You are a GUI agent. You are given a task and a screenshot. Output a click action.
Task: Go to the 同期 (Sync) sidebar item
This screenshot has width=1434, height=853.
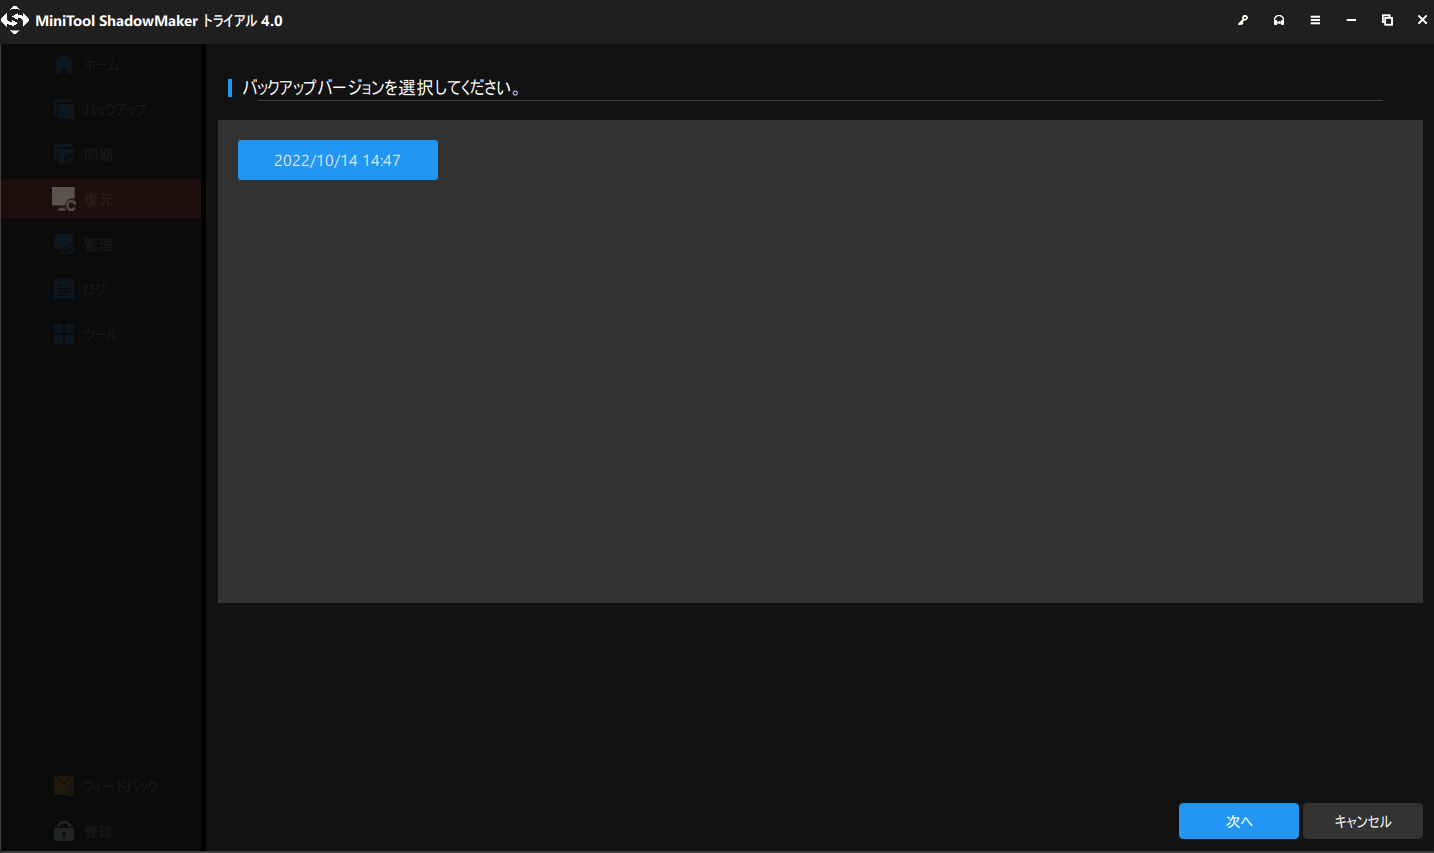(x=101, y=155)
